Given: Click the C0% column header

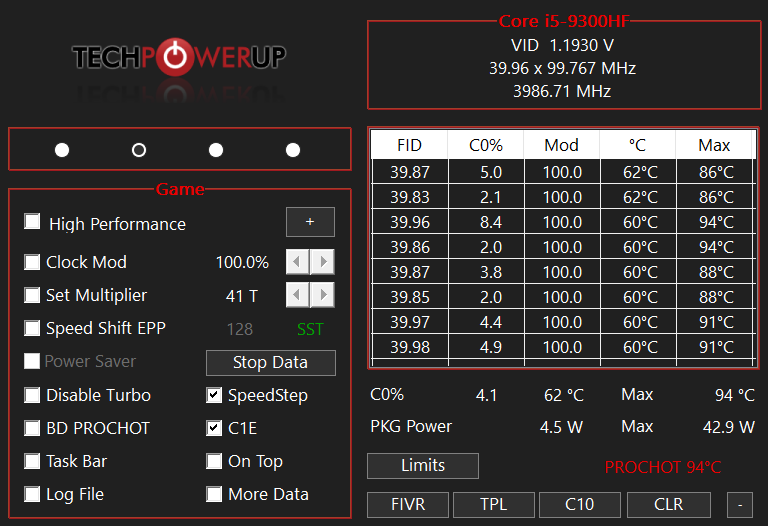Looking at the screenshot, I should [486, 145].
